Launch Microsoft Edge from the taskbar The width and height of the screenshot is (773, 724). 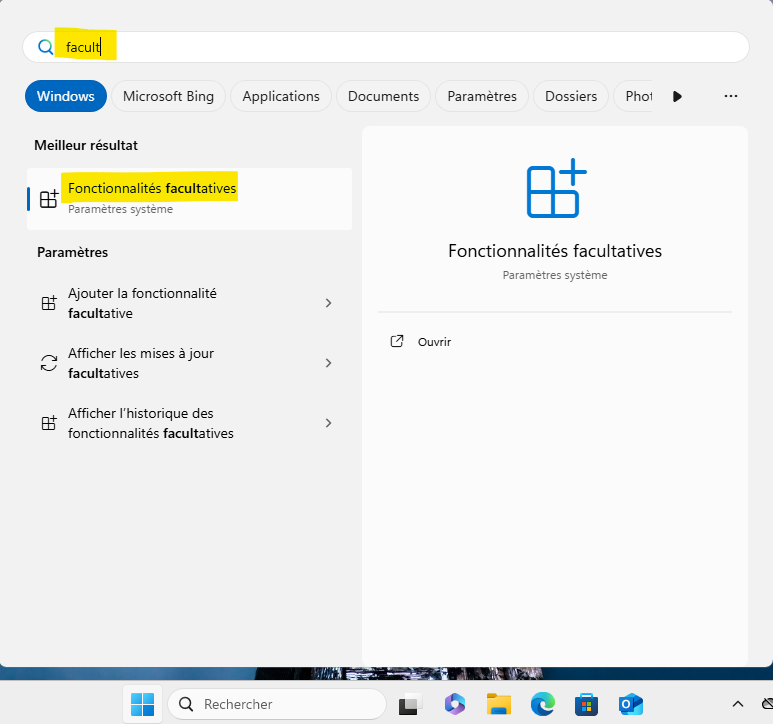tap(543, 704)
